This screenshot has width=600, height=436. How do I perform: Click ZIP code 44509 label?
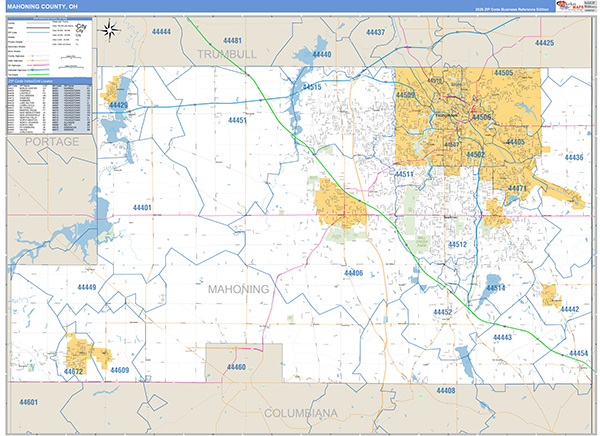coord(405,95)
